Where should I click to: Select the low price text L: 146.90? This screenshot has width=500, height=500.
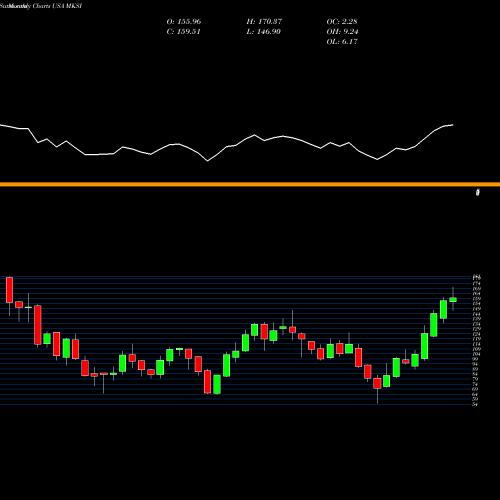click(x=263, y=32)
